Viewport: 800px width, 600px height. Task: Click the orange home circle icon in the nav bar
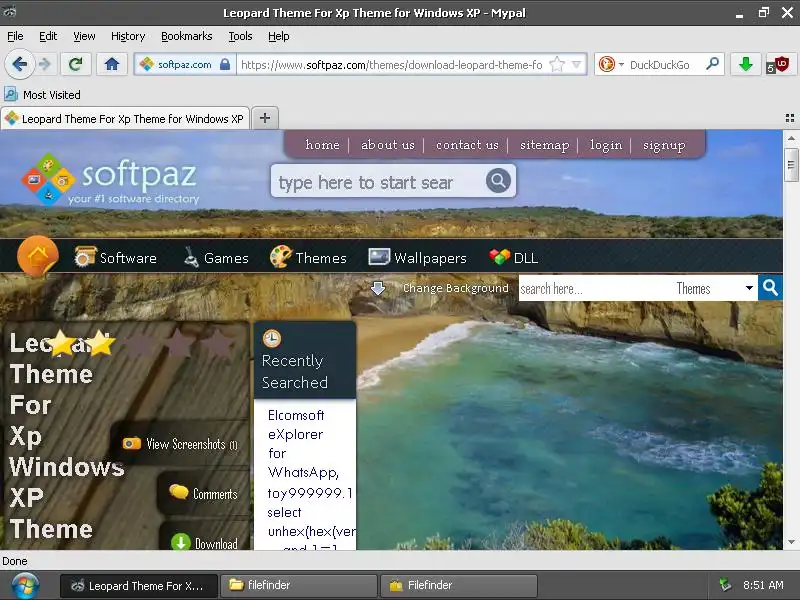pos(38,256)
